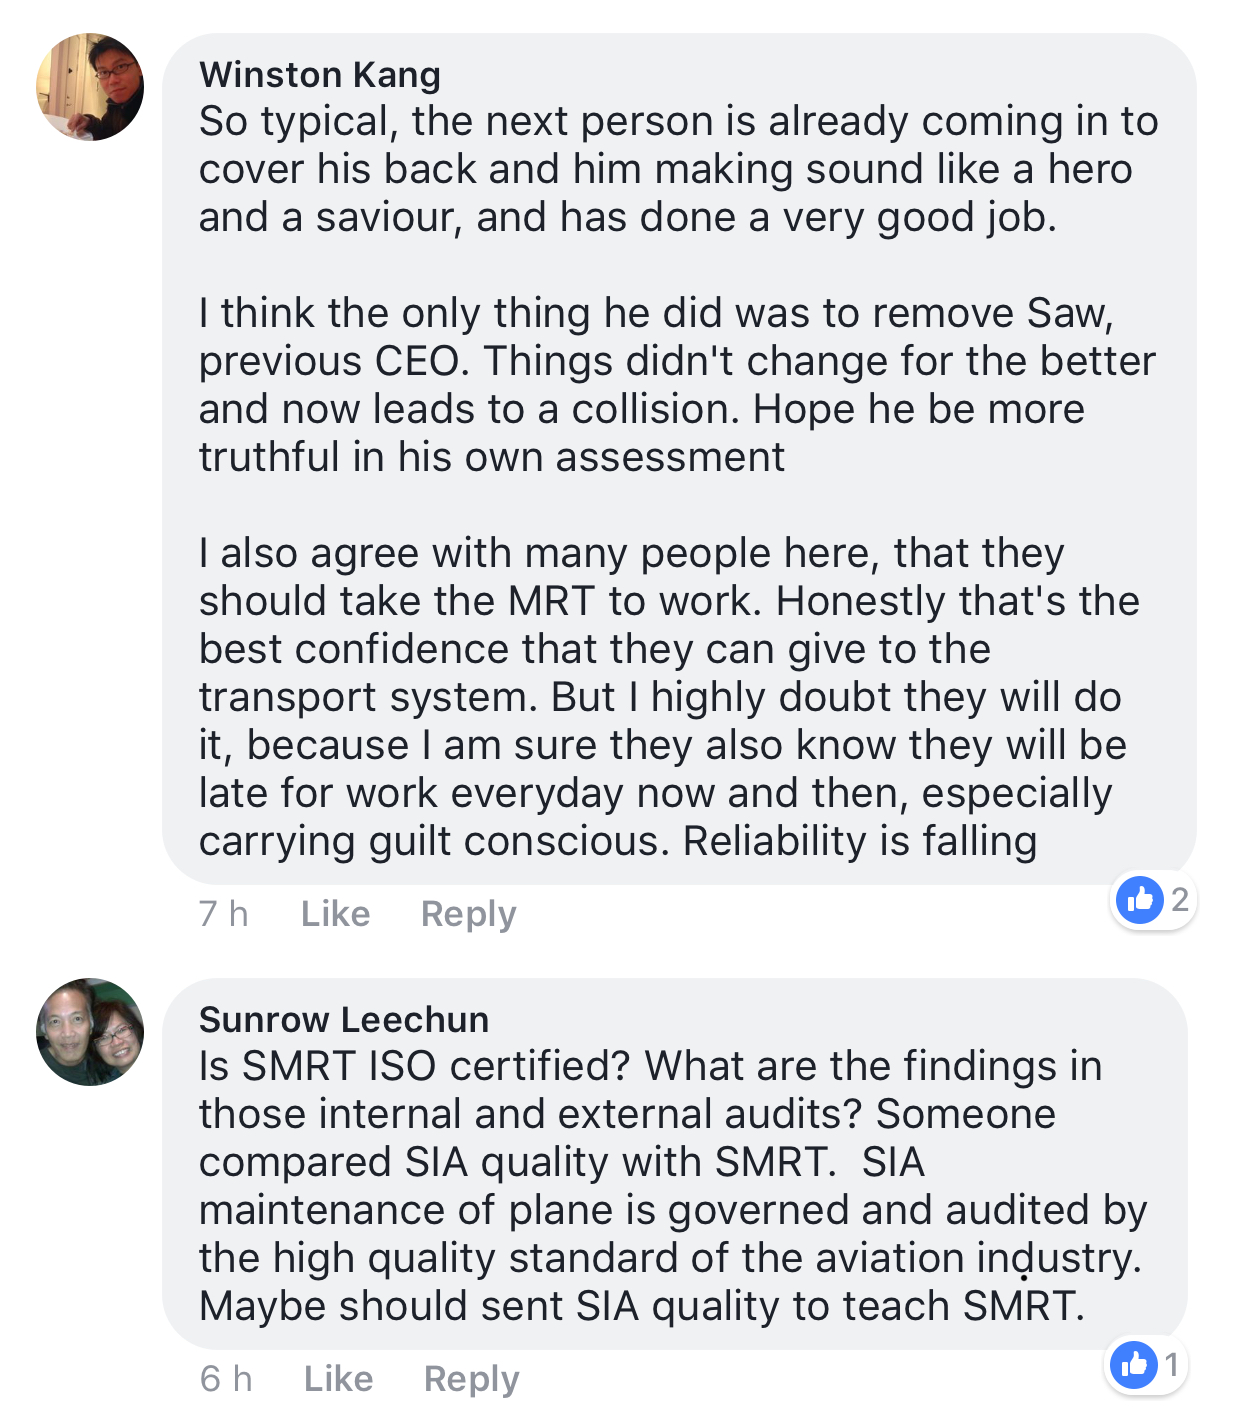Click thumbs-up reaction icon with 2 likes

[x=1140, y=899]
